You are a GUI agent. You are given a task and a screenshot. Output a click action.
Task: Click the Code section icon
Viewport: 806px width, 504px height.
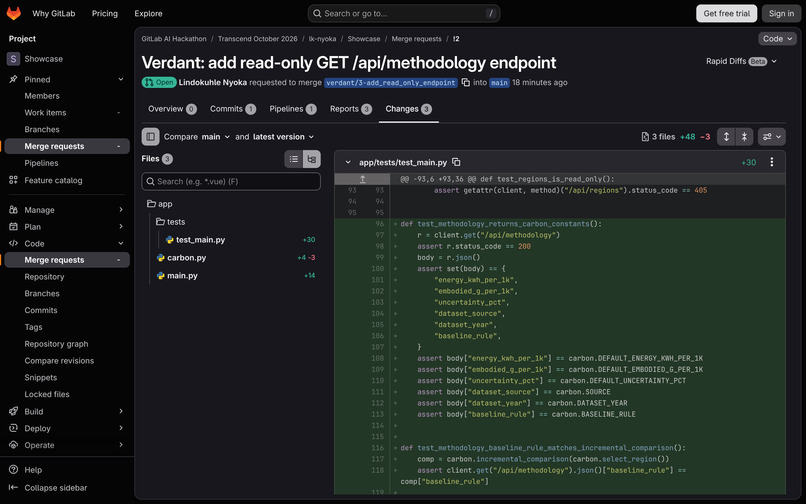13,243
